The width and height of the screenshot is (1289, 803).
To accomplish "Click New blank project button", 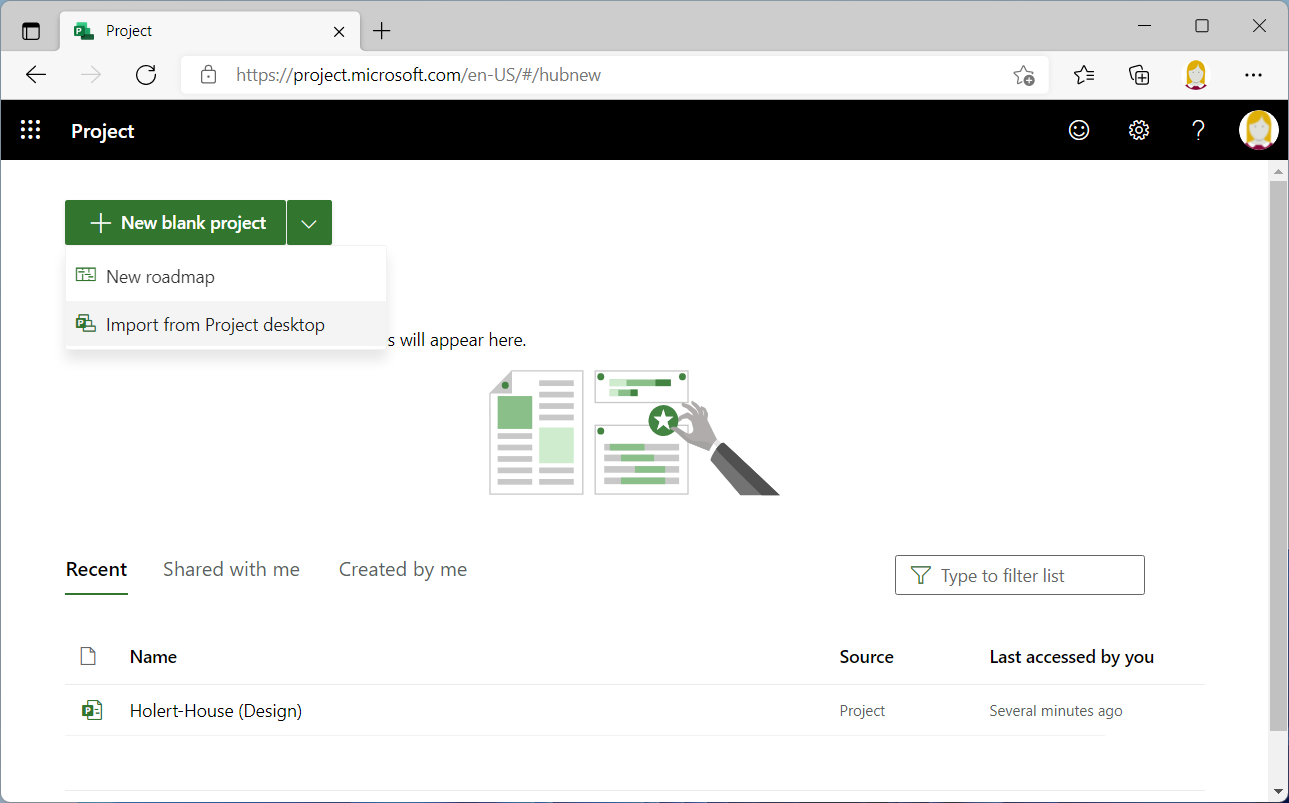I will coord(176,223).
